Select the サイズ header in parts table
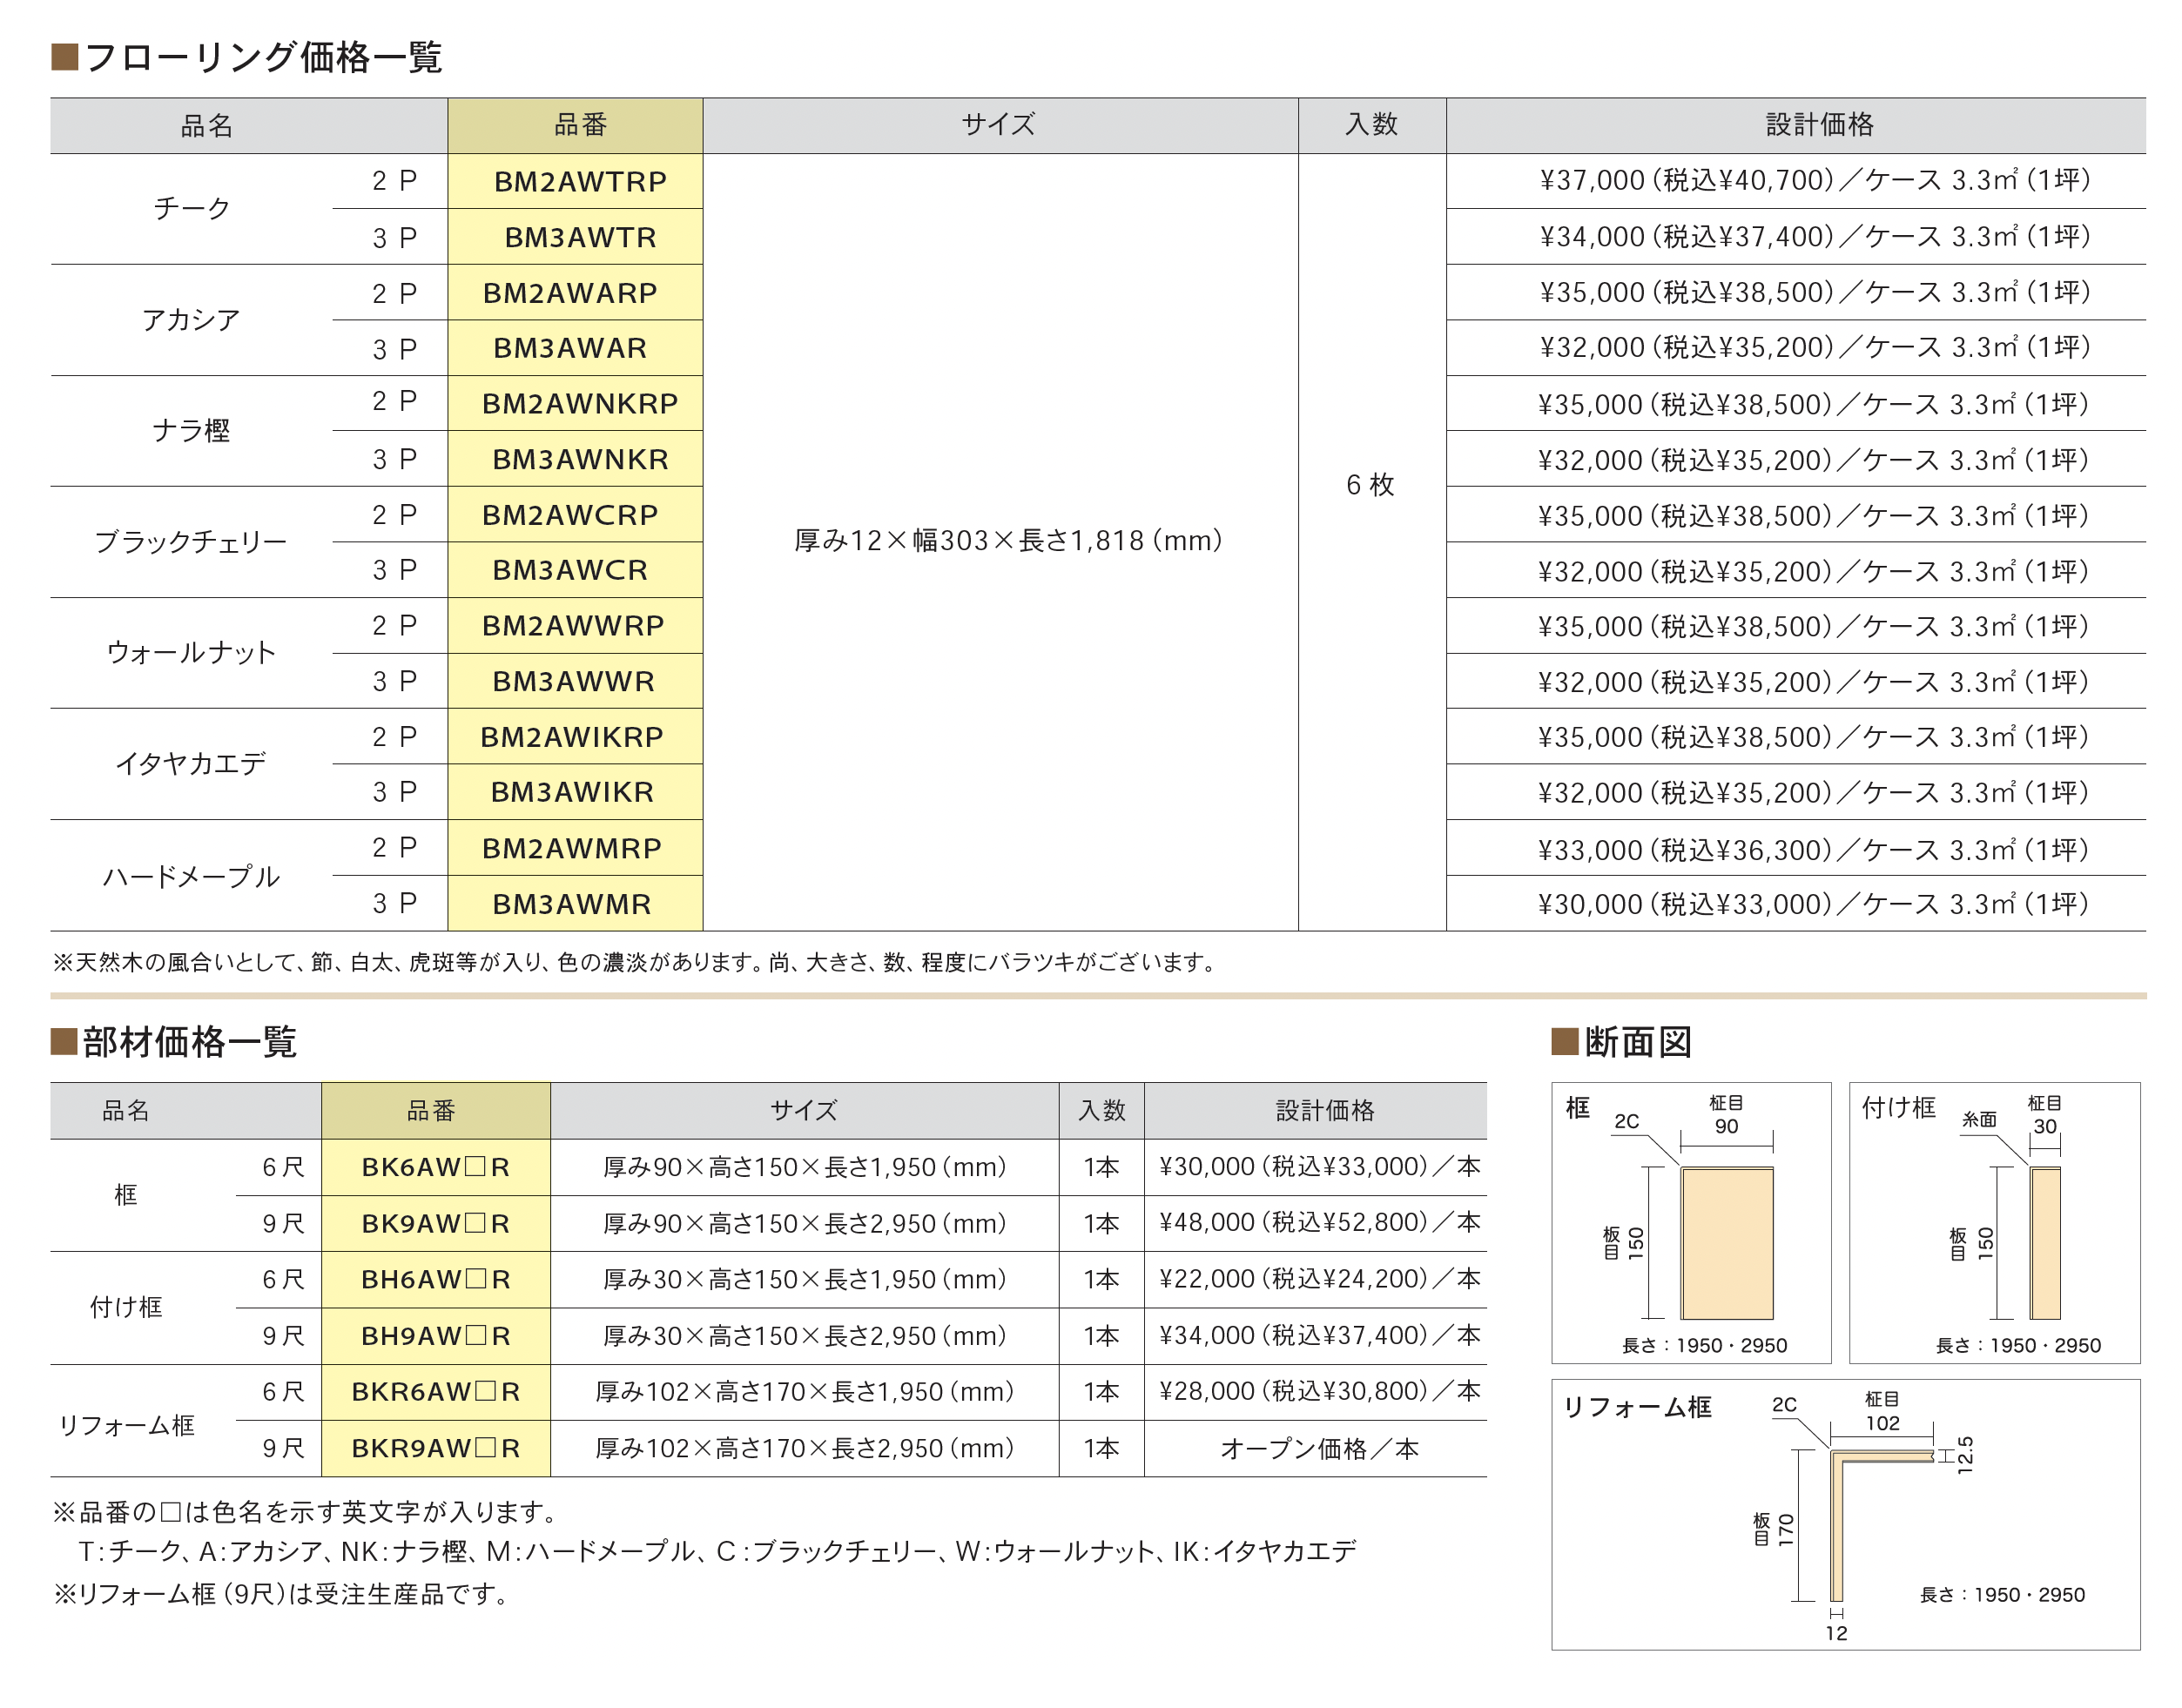This screenshot has height=1708, width=2182. tap(804, 1111)
